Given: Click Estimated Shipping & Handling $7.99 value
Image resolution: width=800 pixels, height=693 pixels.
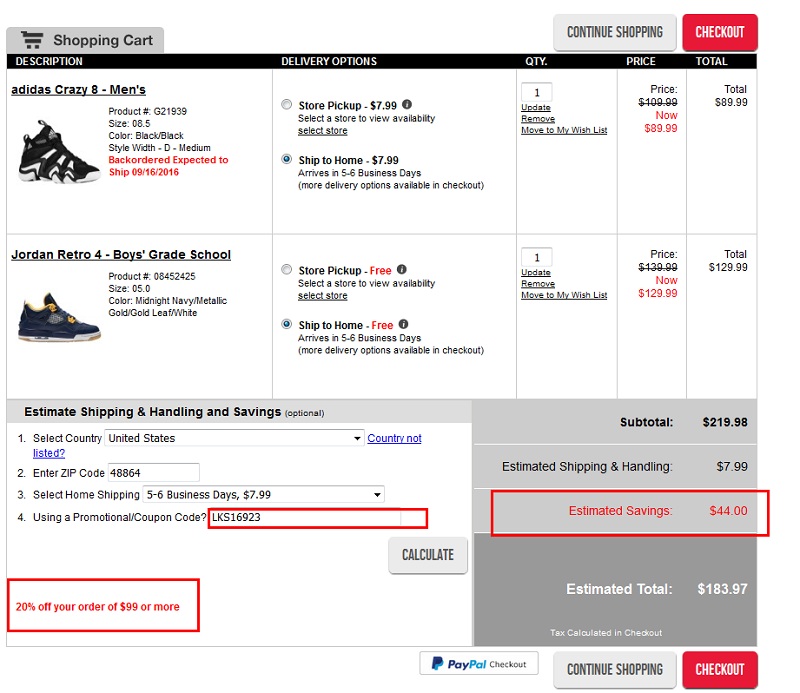Looking at the screenshot, I should click(732, 466).
